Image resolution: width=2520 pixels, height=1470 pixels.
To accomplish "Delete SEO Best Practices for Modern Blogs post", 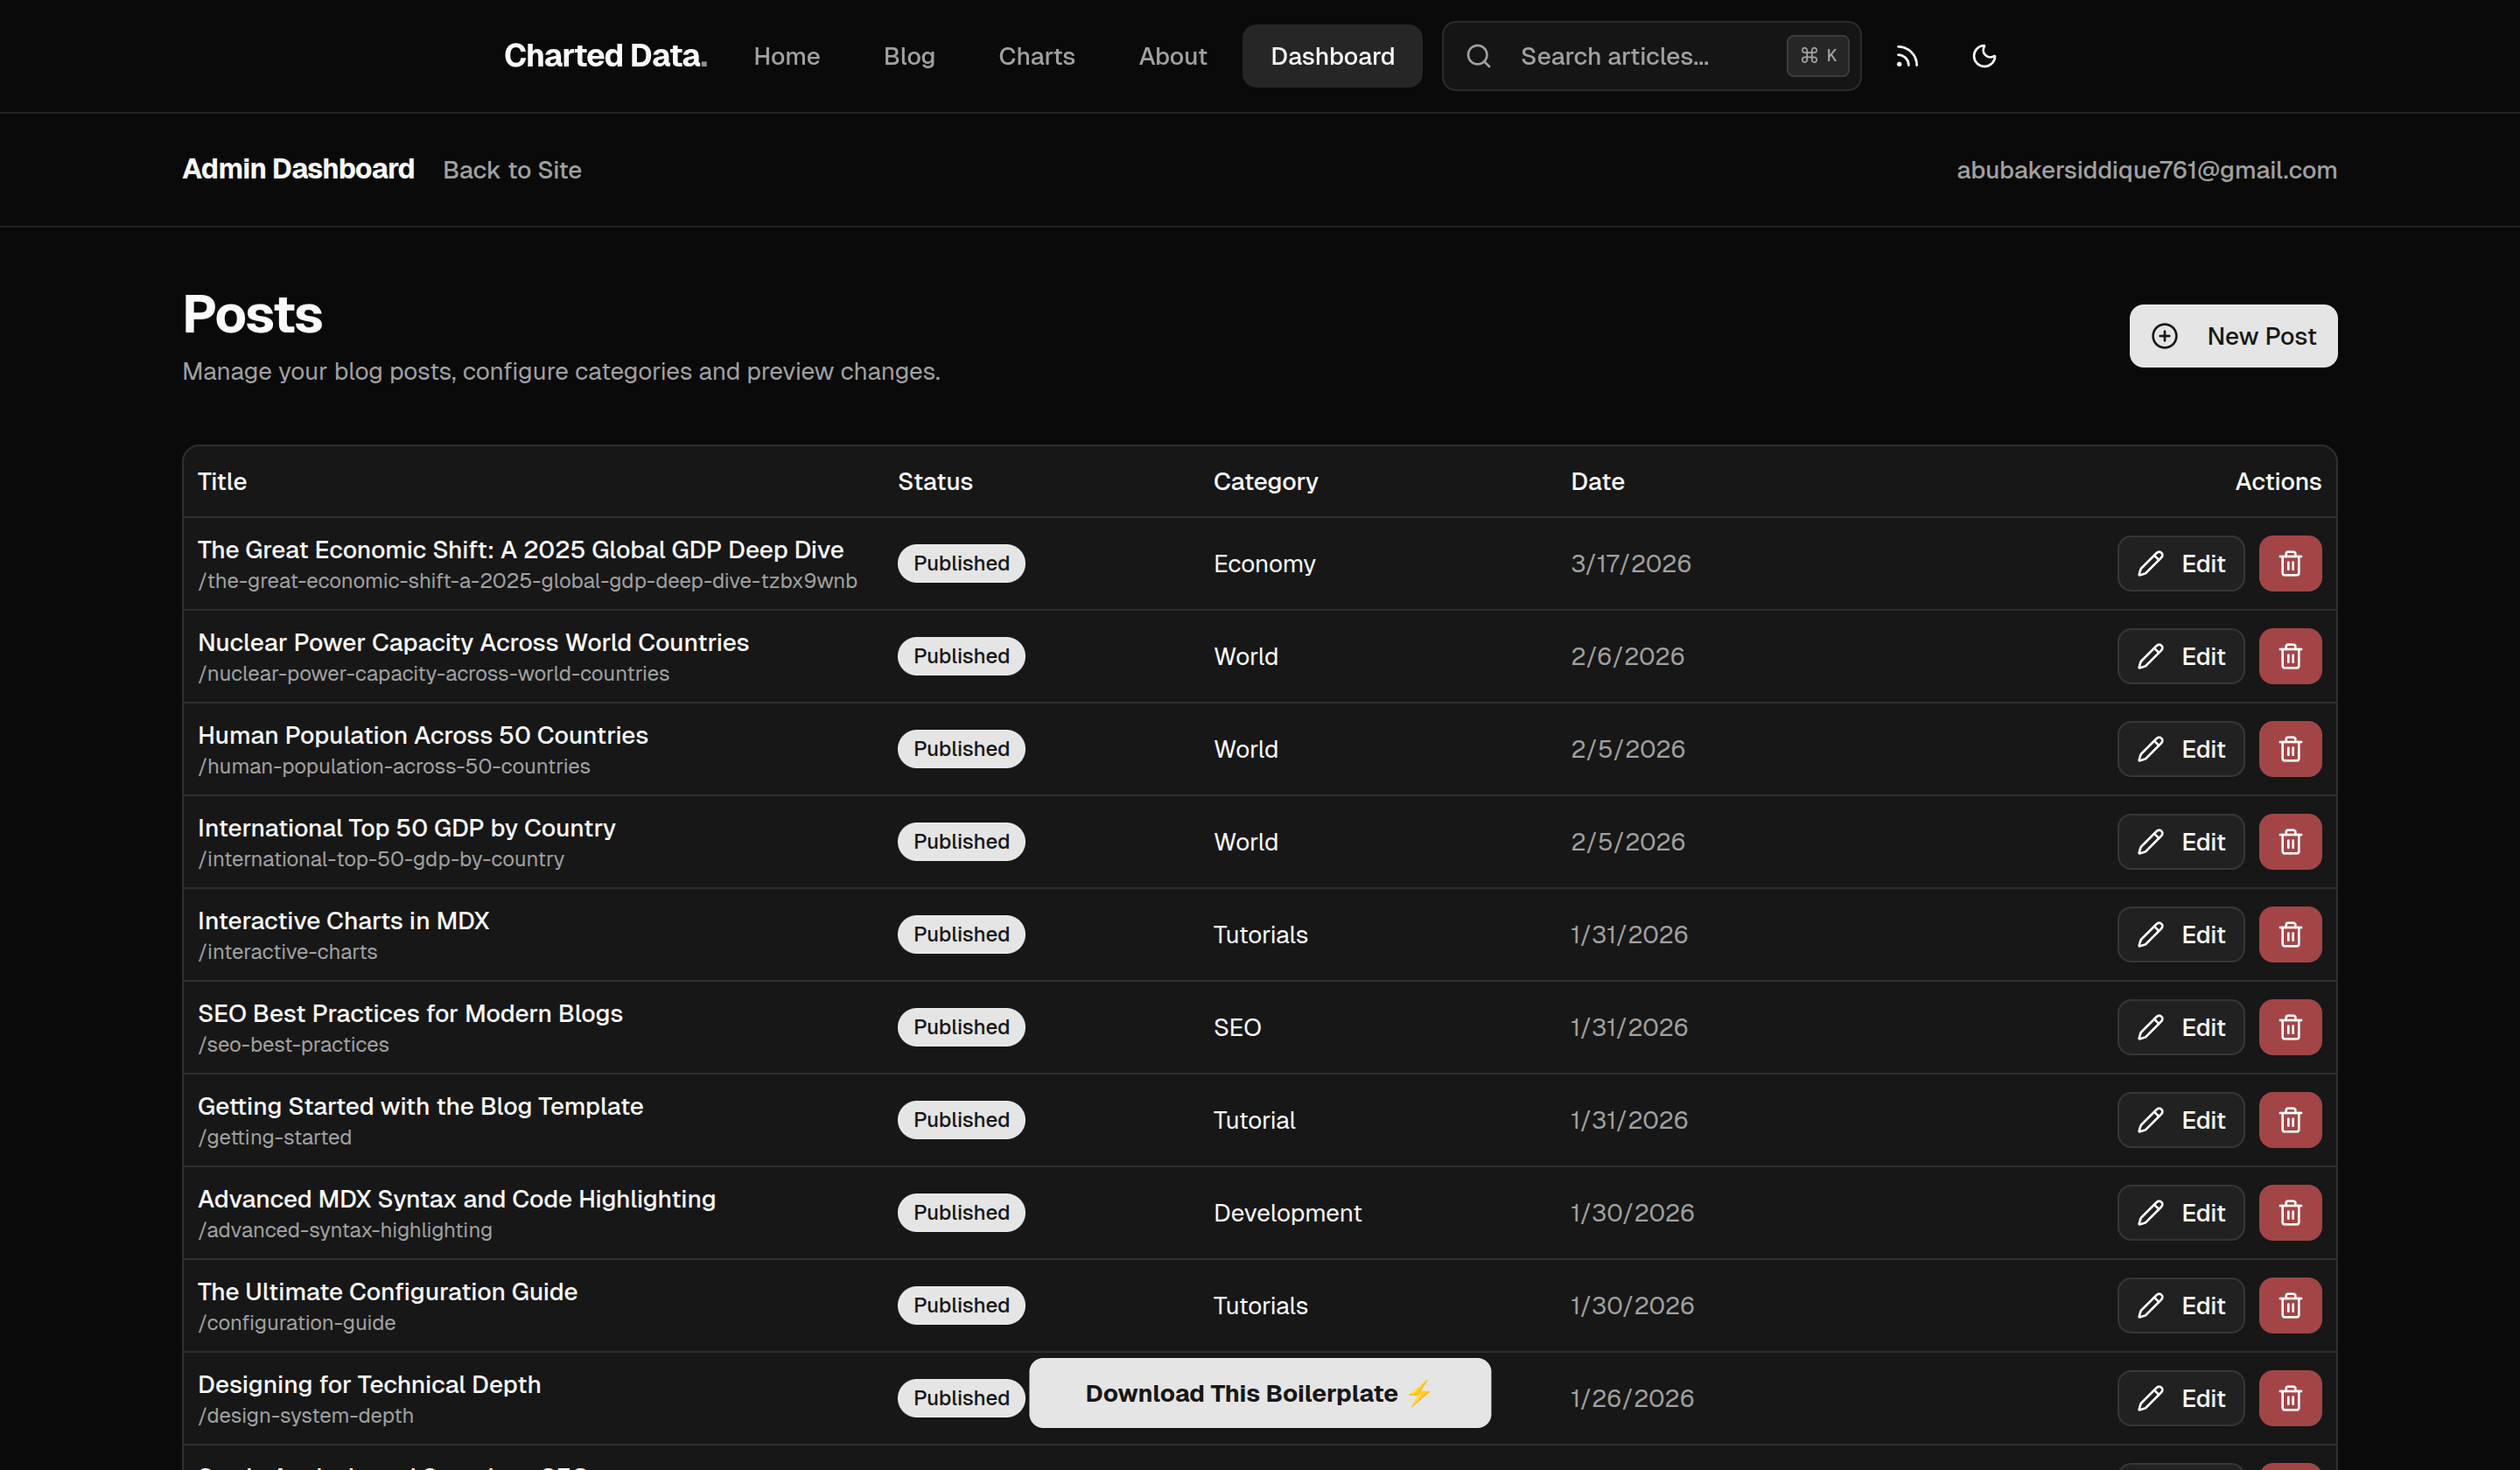I will tap(2289, 1027).
